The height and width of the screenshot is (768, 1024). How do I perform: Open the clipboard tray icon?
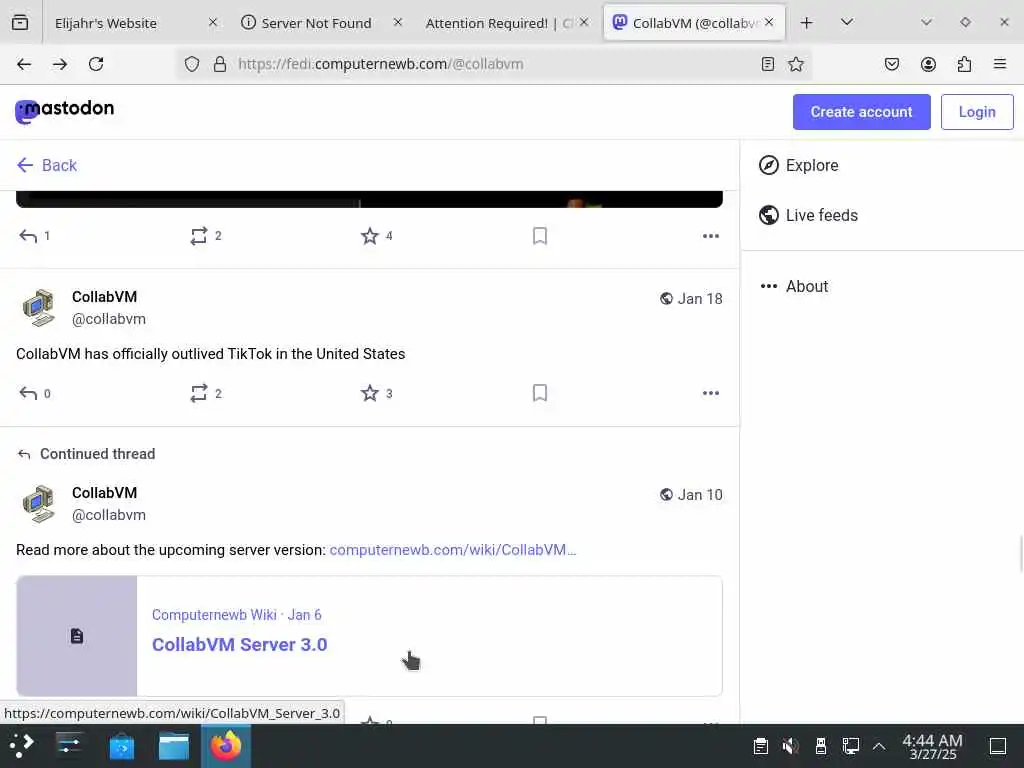click(x=760, y=746)
